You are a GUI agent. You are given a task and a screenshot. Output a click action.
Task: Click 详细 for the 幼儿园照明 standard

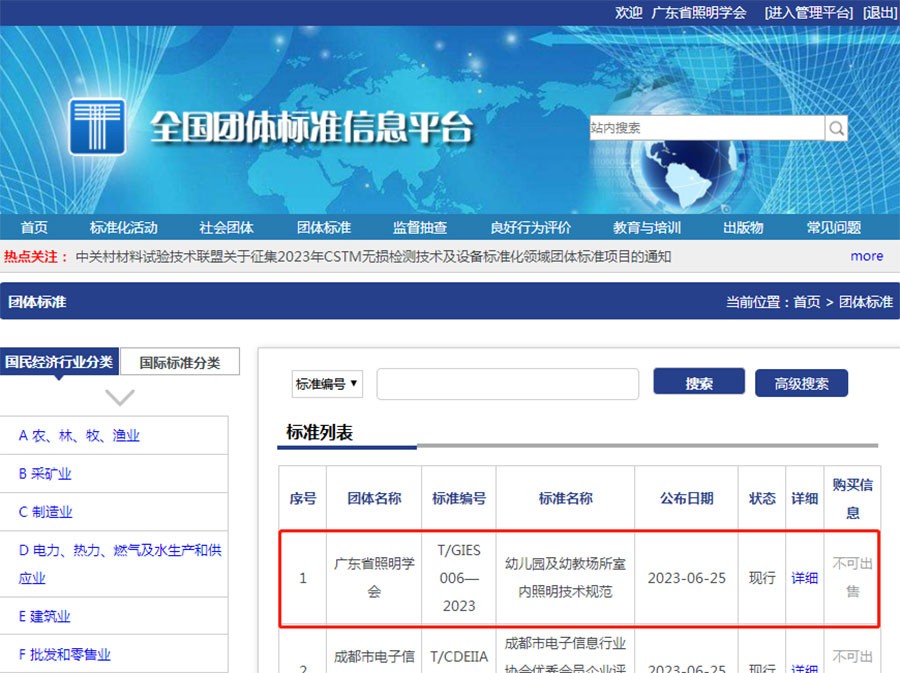coord(804,578)
